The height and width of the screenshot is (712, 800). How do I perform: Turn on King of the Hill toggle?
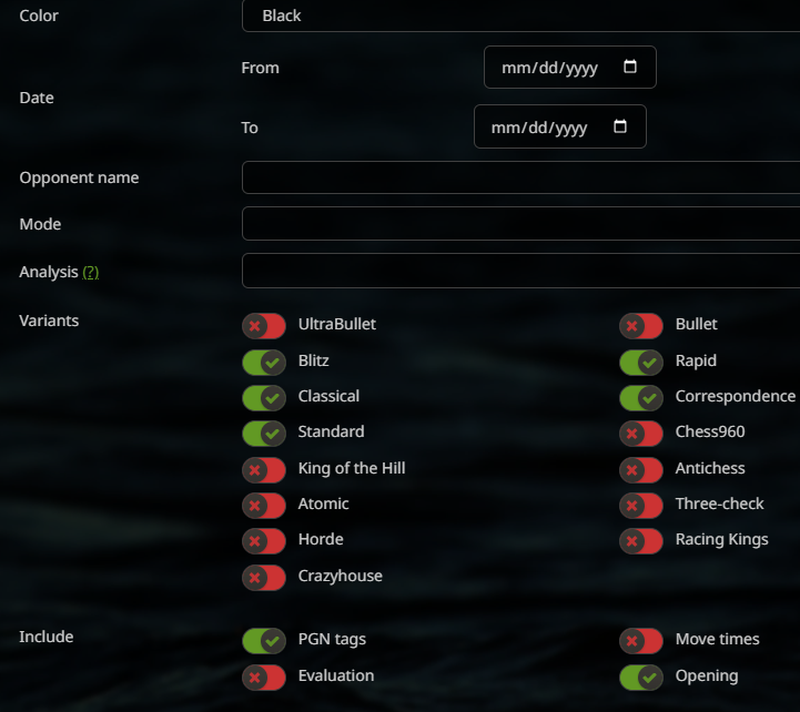[264, 469]
